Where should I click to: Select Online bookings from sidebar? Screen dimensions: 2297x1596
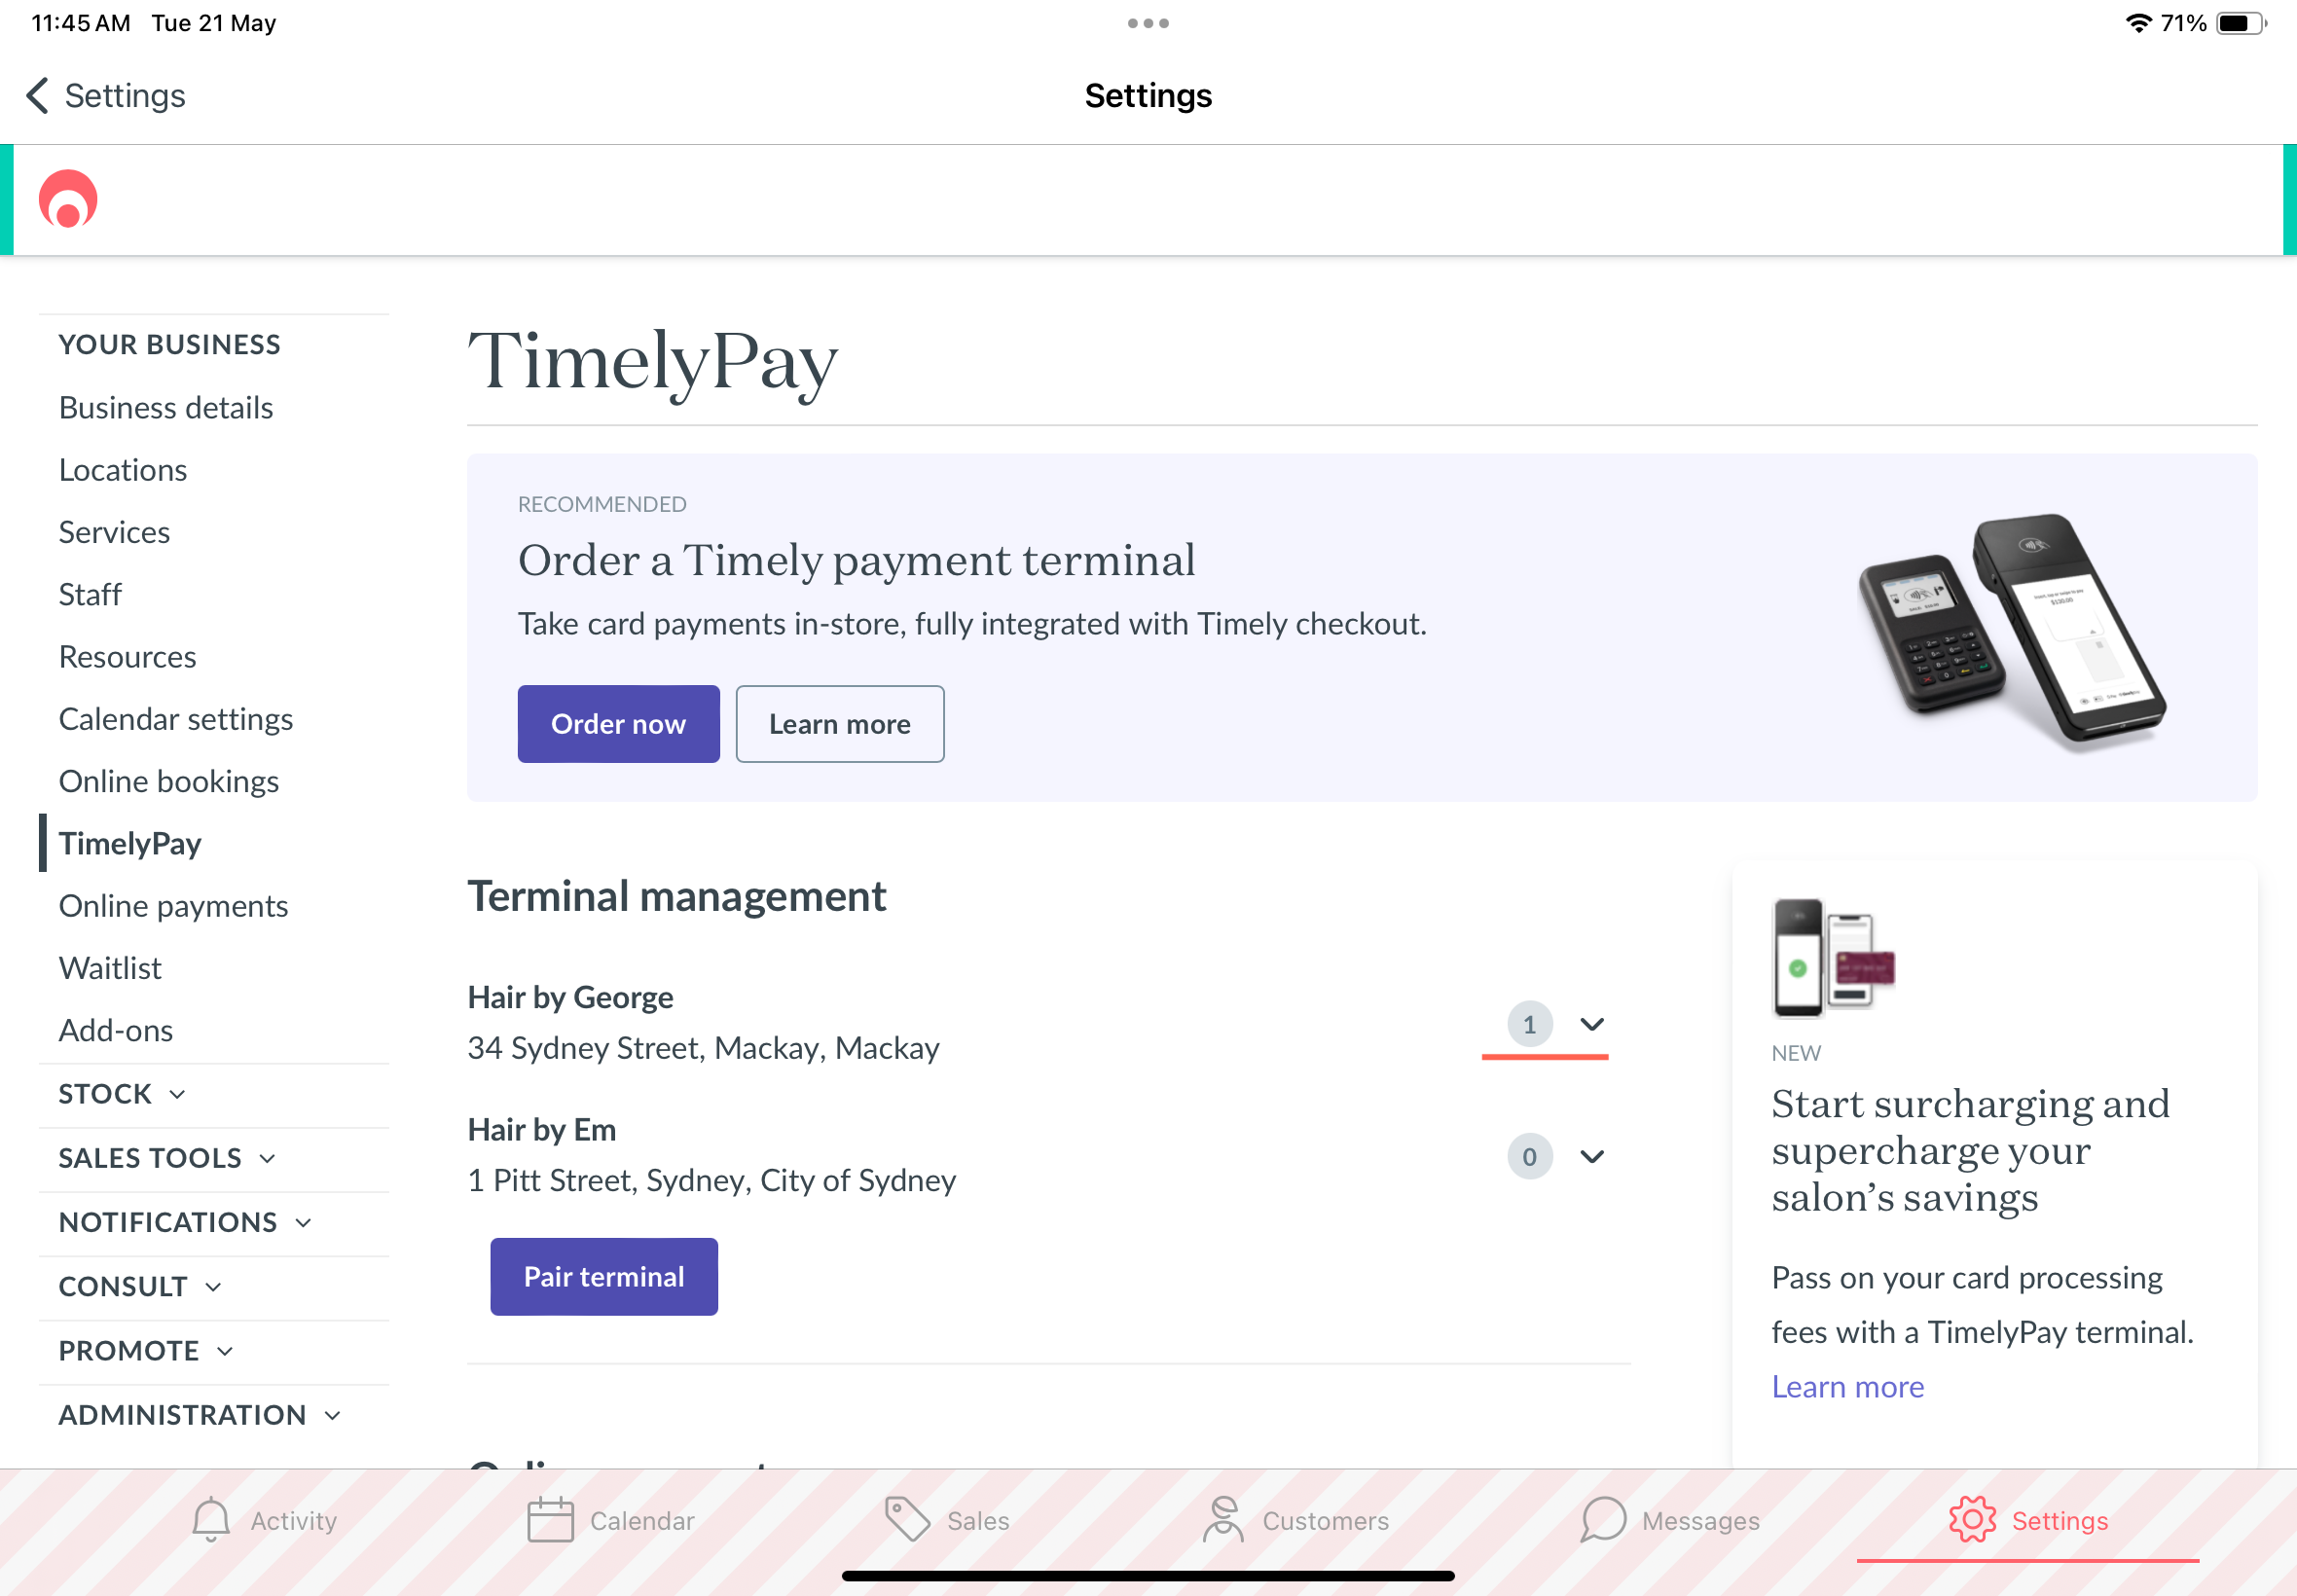click(169, 780)
